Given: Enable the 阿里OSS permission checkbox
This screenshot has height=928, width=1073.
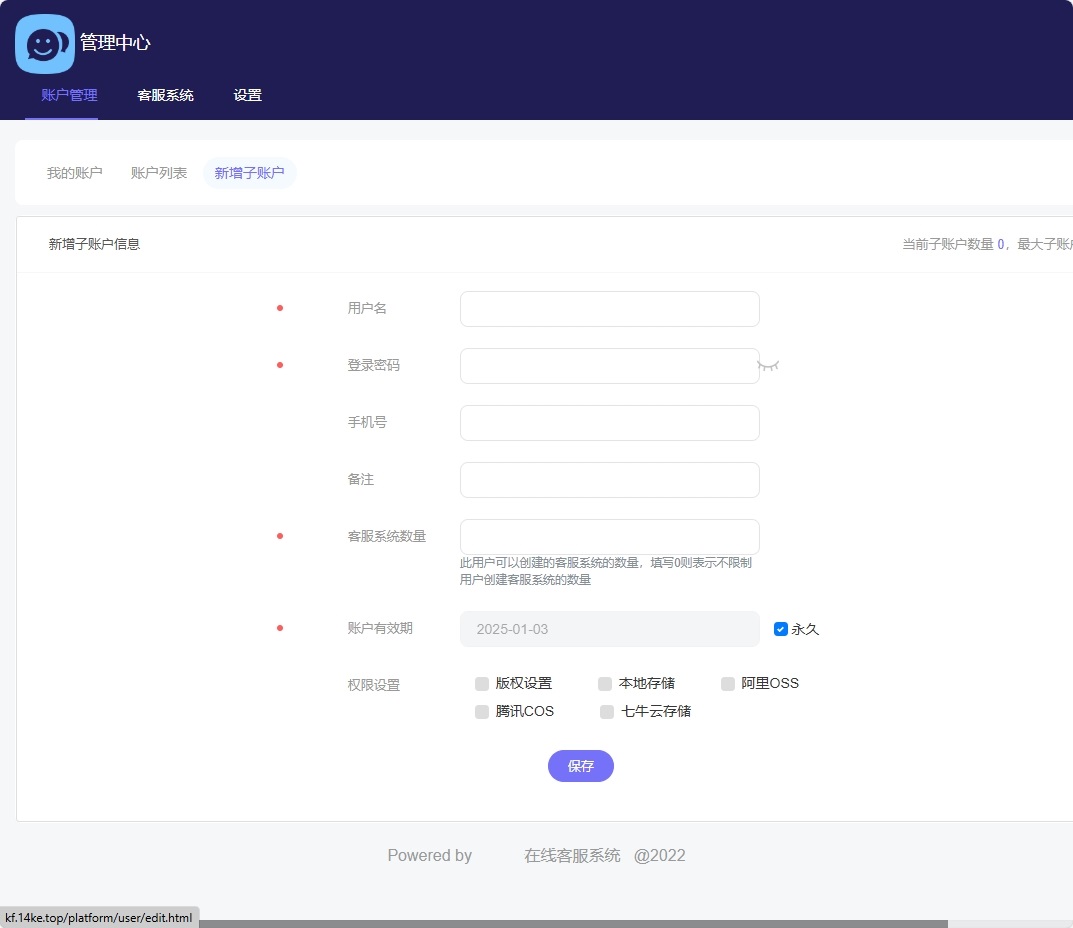Looking at the screenshot, I should pyautogui.click(x=728, y=684).
